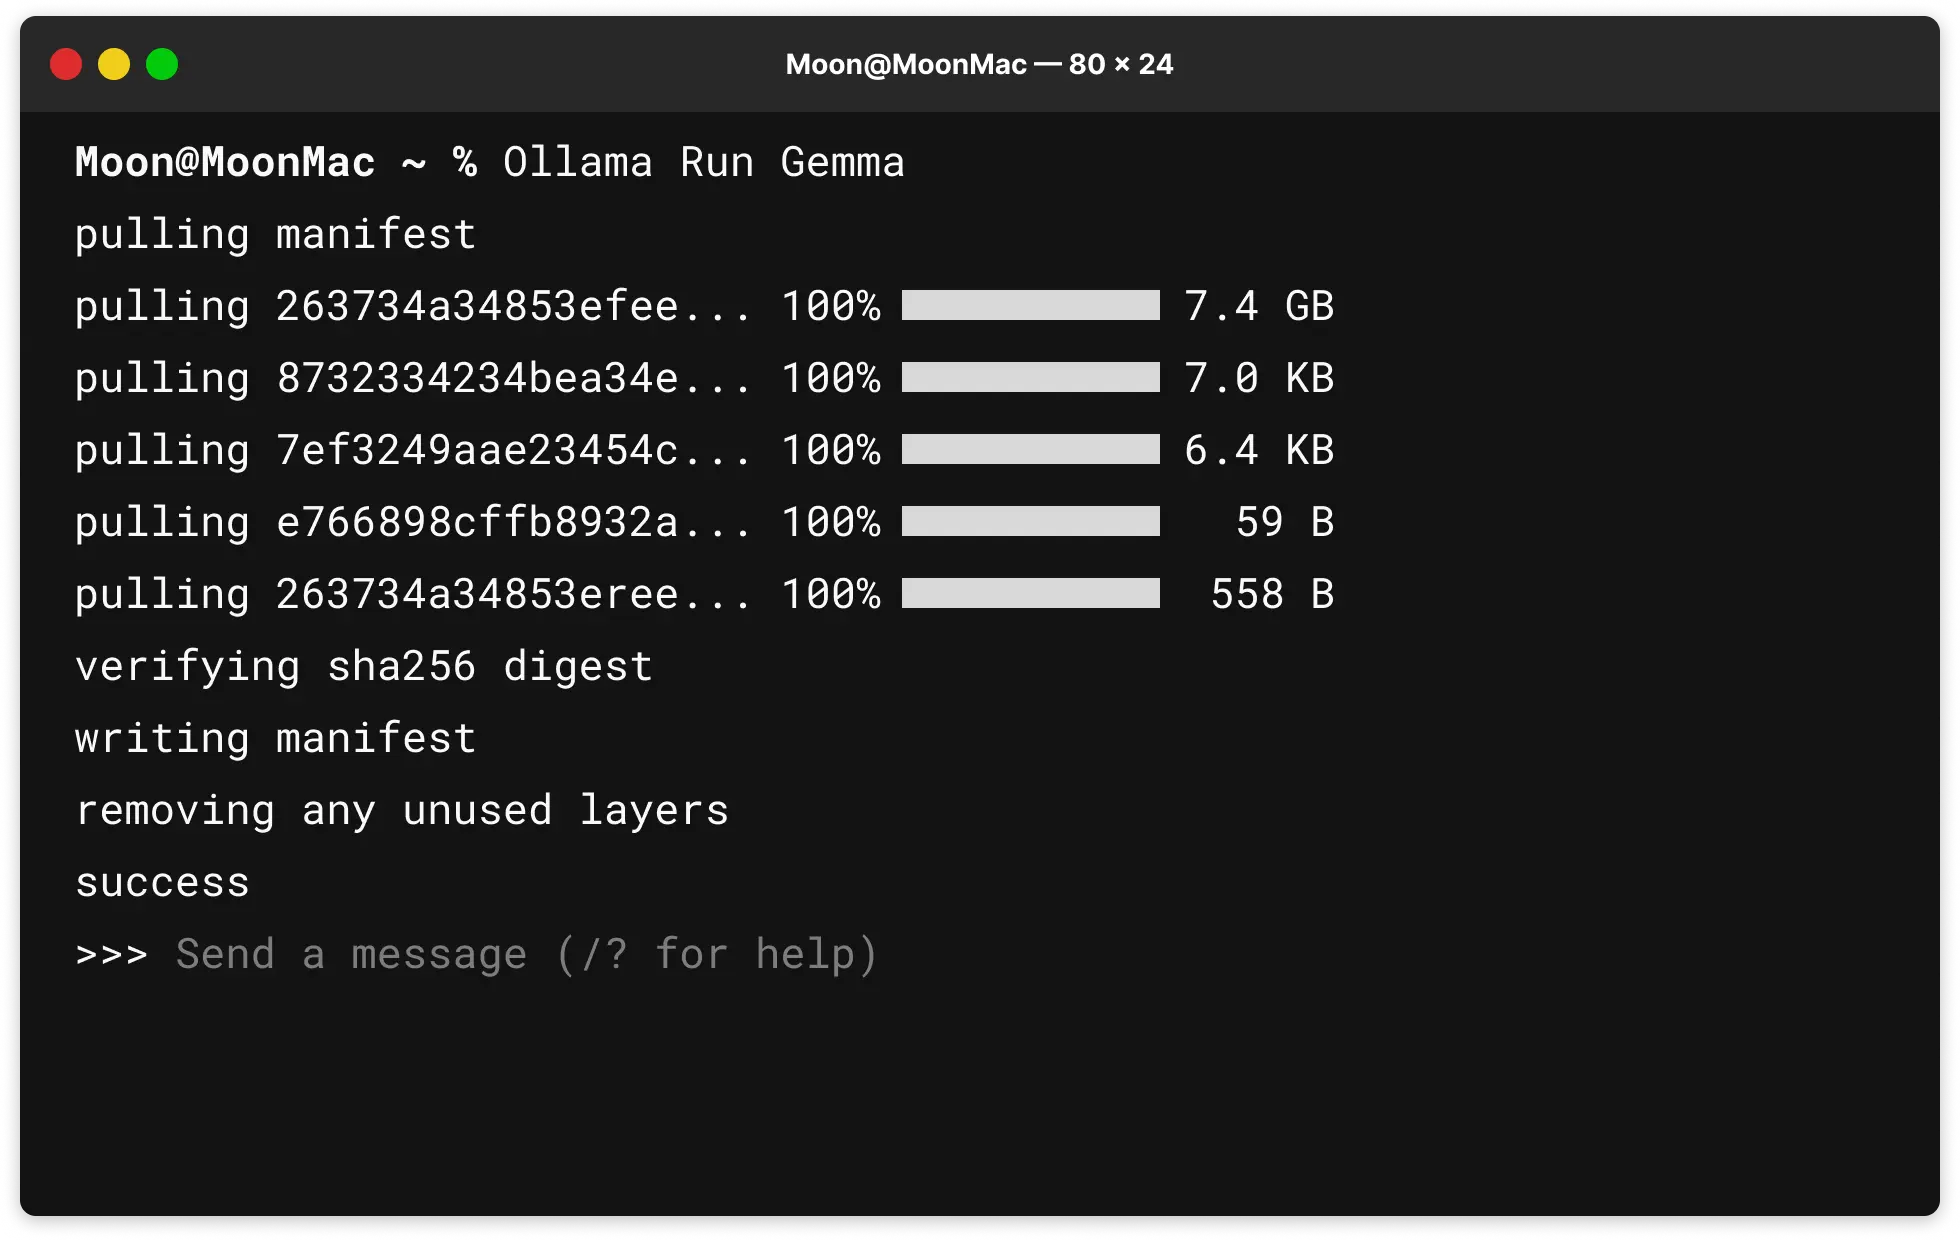Viewport: 1960px width, 1240px height.
Task: Click the 558 B size label
Action: click(x=1273, y=593)
